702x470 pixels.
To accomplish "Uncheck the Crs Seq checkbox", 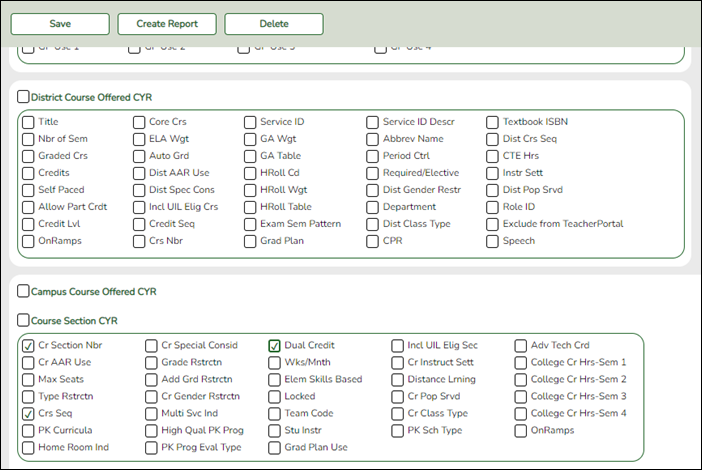I will [28, 413].
